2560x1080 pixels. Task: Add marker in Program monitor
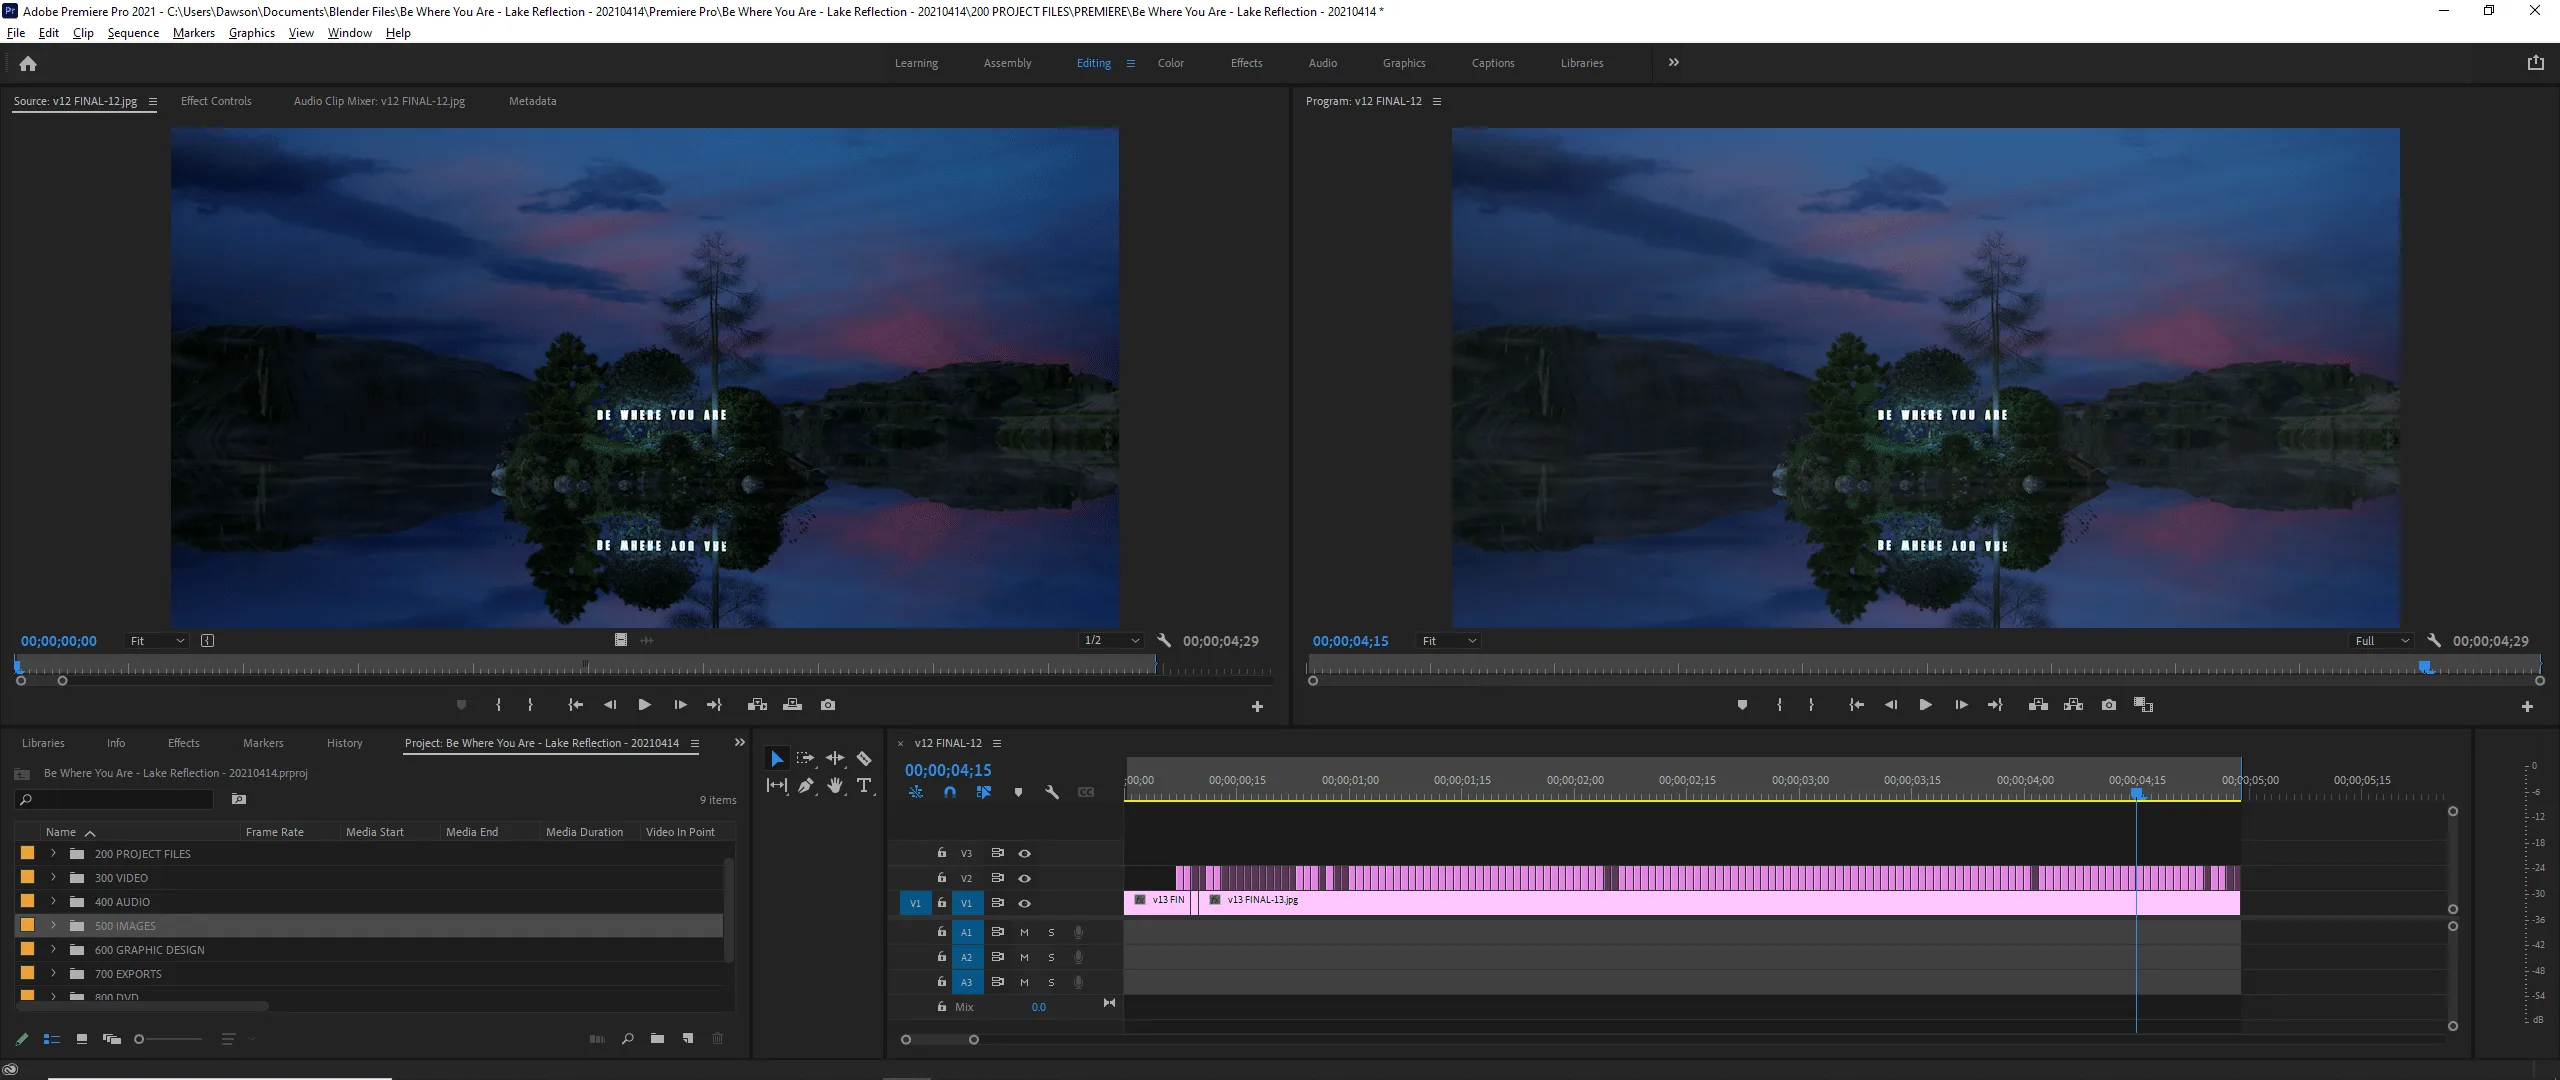point(1742,705)
